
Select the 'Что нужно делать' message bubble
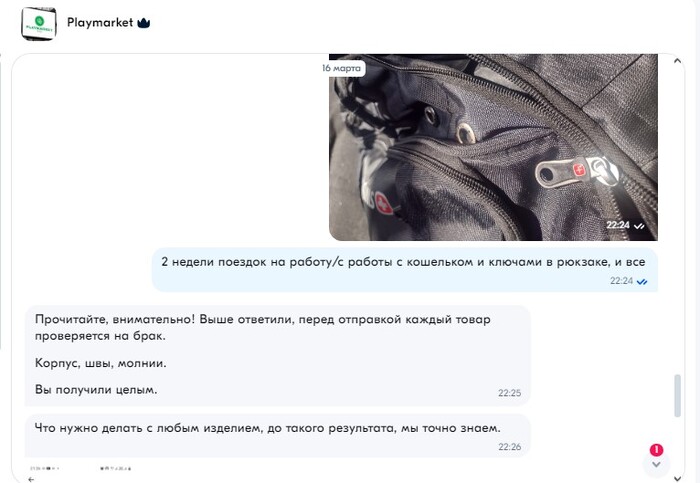(x=278, y=436)
